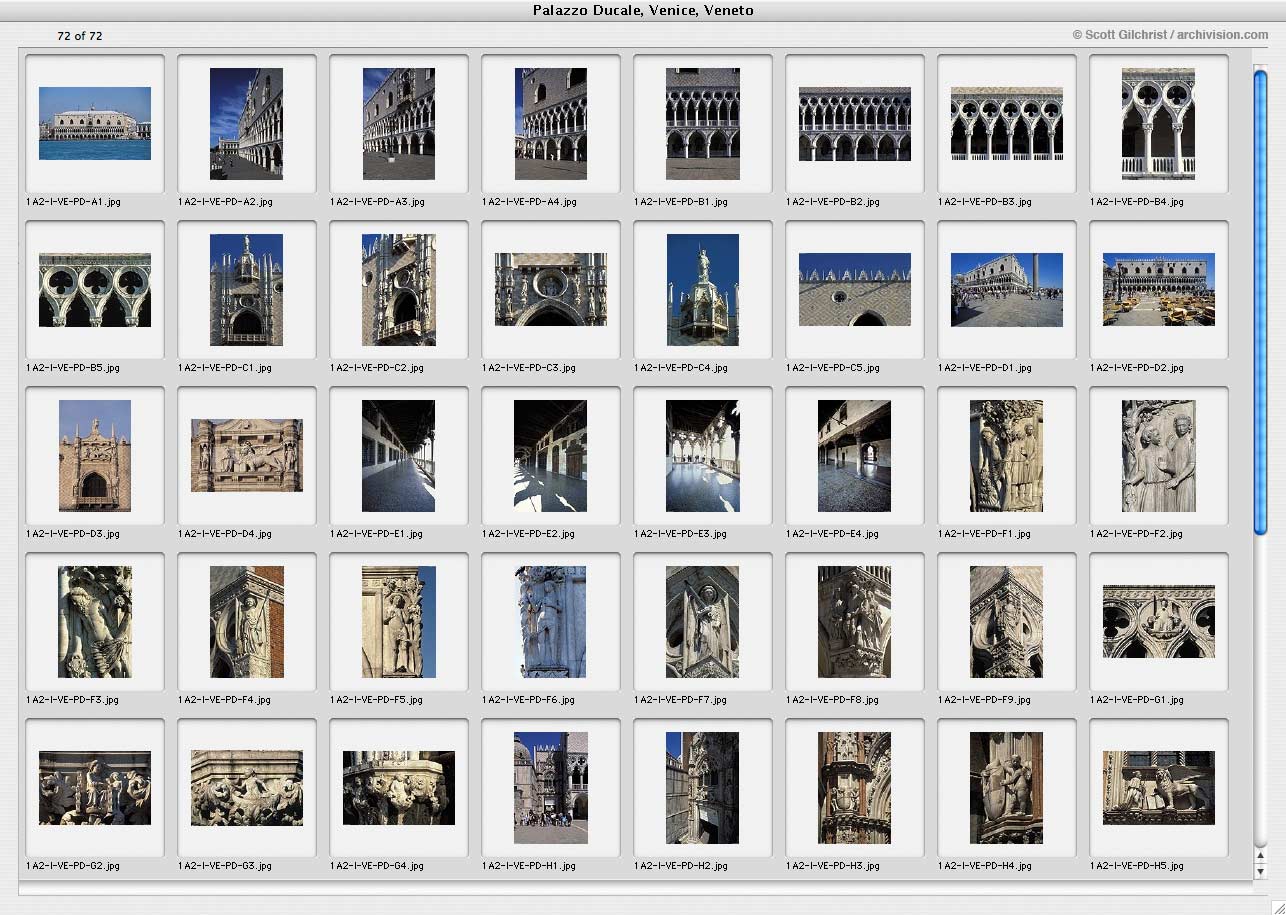Click thumbnail 1A2-I-VE-PD-F3.jpg
This screenshot has height=915, width=1286.
click(x=95, y=622)
